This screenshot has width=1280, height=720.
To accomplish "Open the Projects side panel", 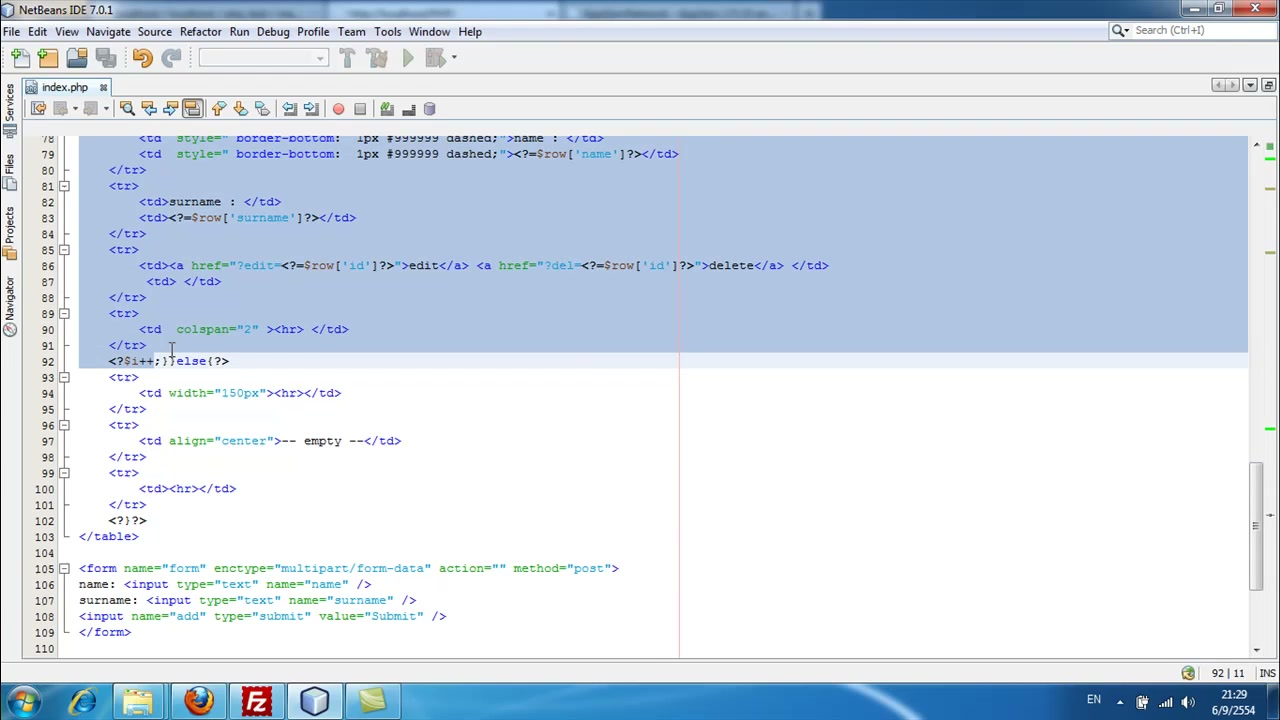I will point(10,235).
